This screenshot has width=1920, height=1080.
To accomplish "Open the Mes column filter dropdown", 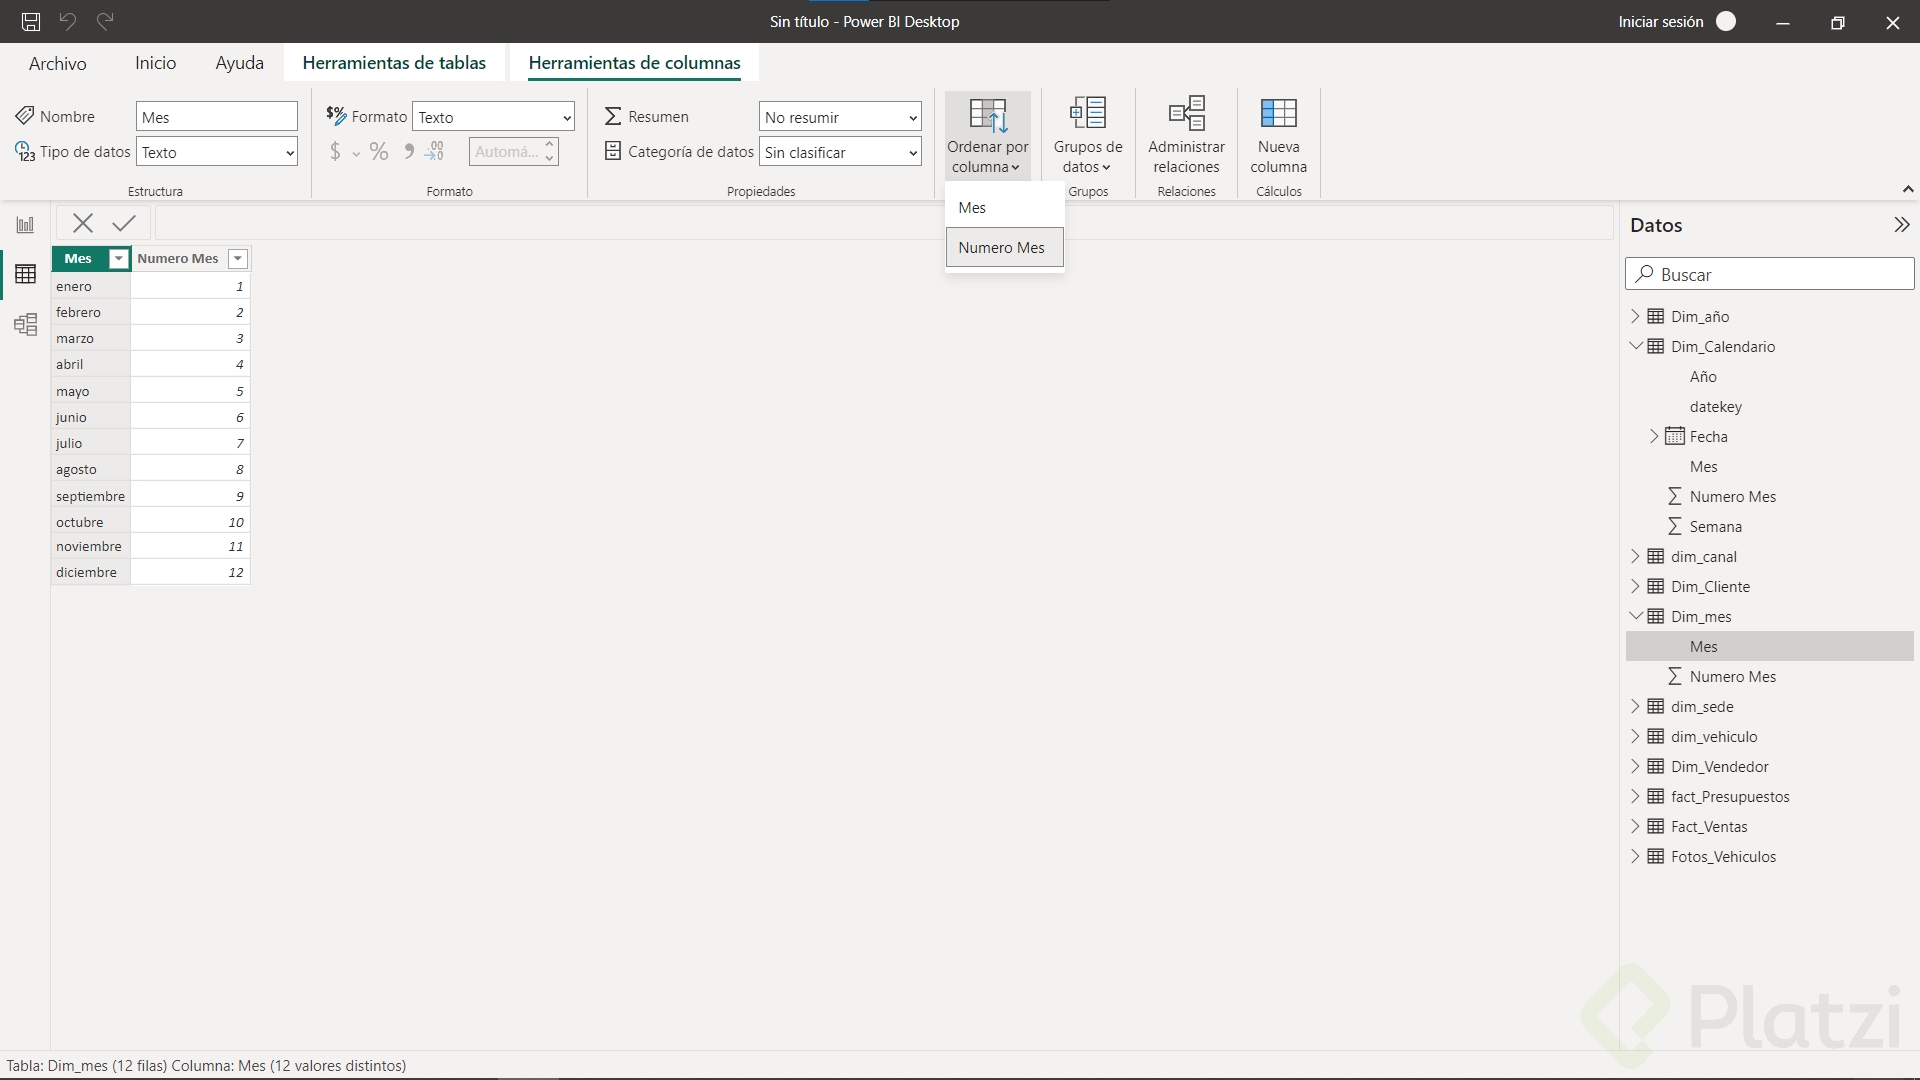I will tap(118, 259).
